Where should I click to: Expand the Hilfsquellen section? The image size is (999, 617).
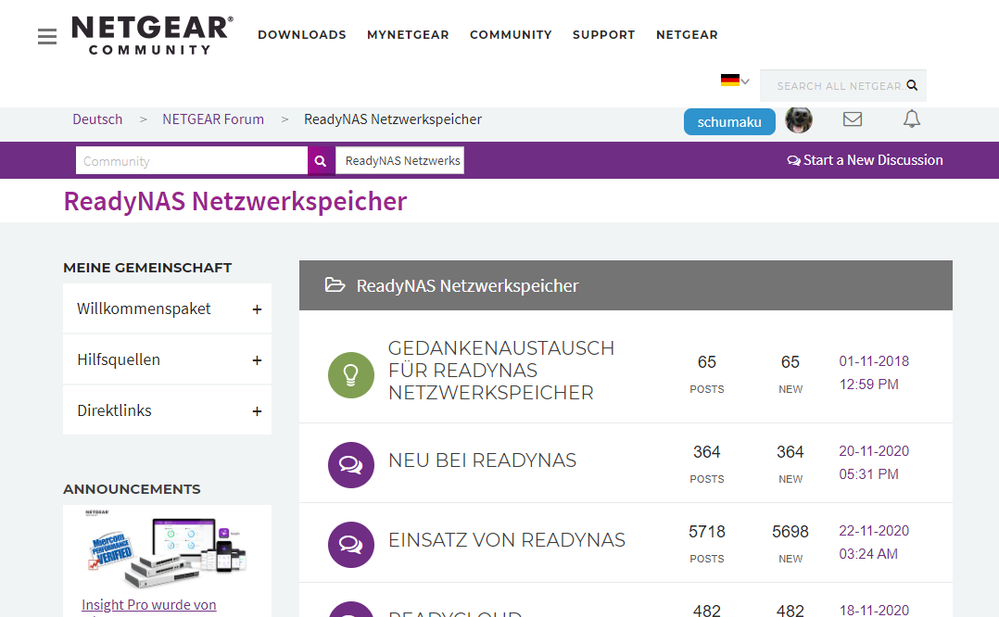coord(258,359)
